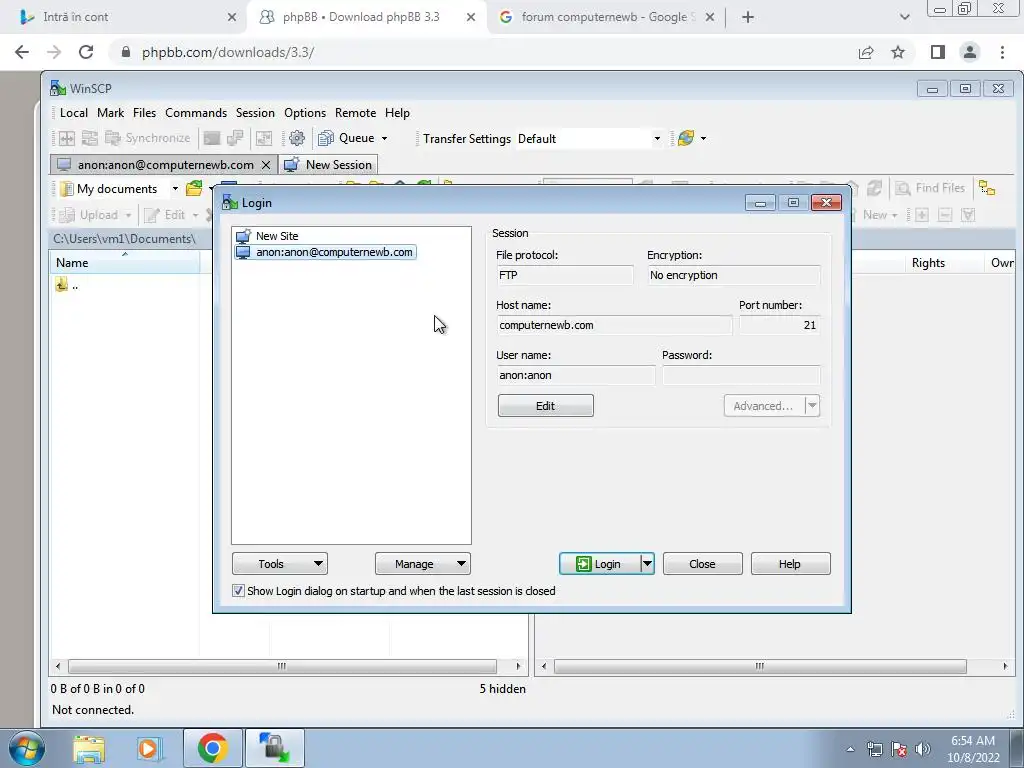Screen dimensions: 1024x768
Task: Click the Edit button for the session
Action: 545,406
